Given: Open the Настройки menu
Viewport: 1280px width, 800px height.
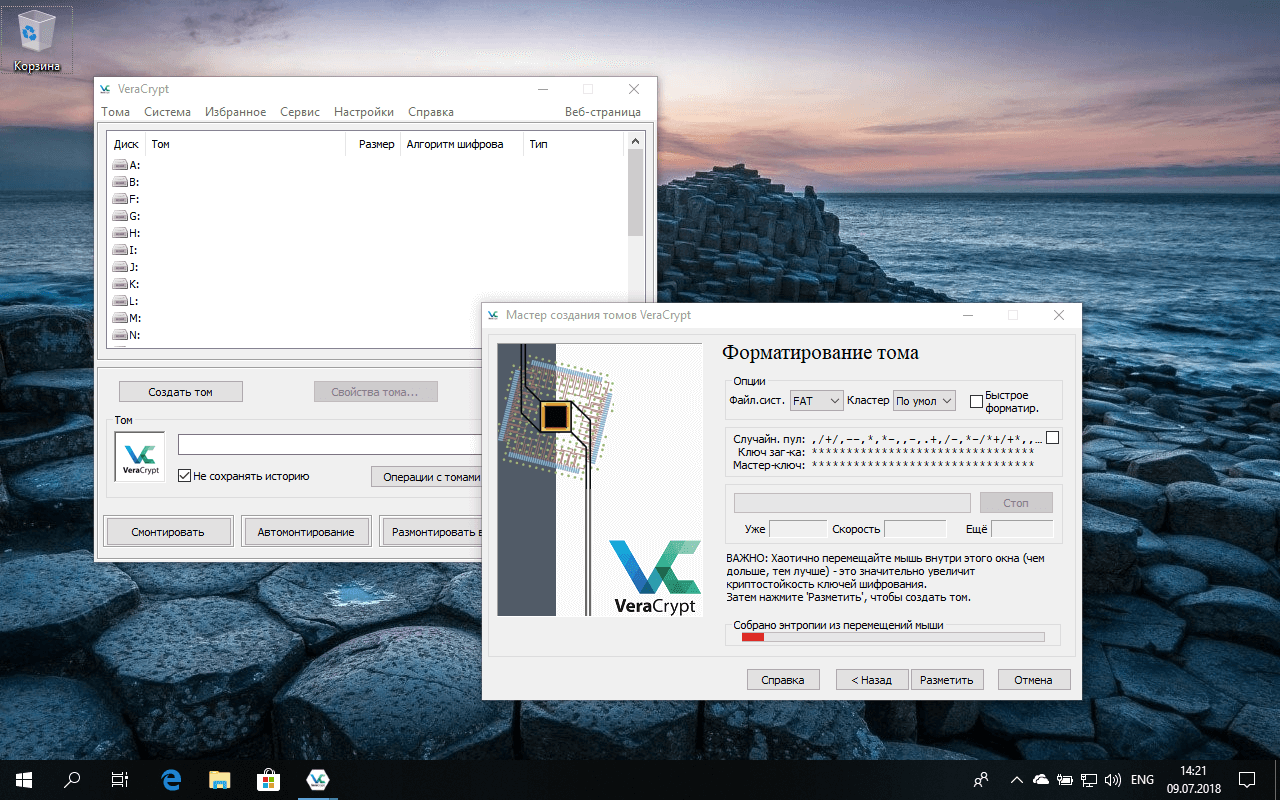Looking at the screenshot, I should point(364,111).
